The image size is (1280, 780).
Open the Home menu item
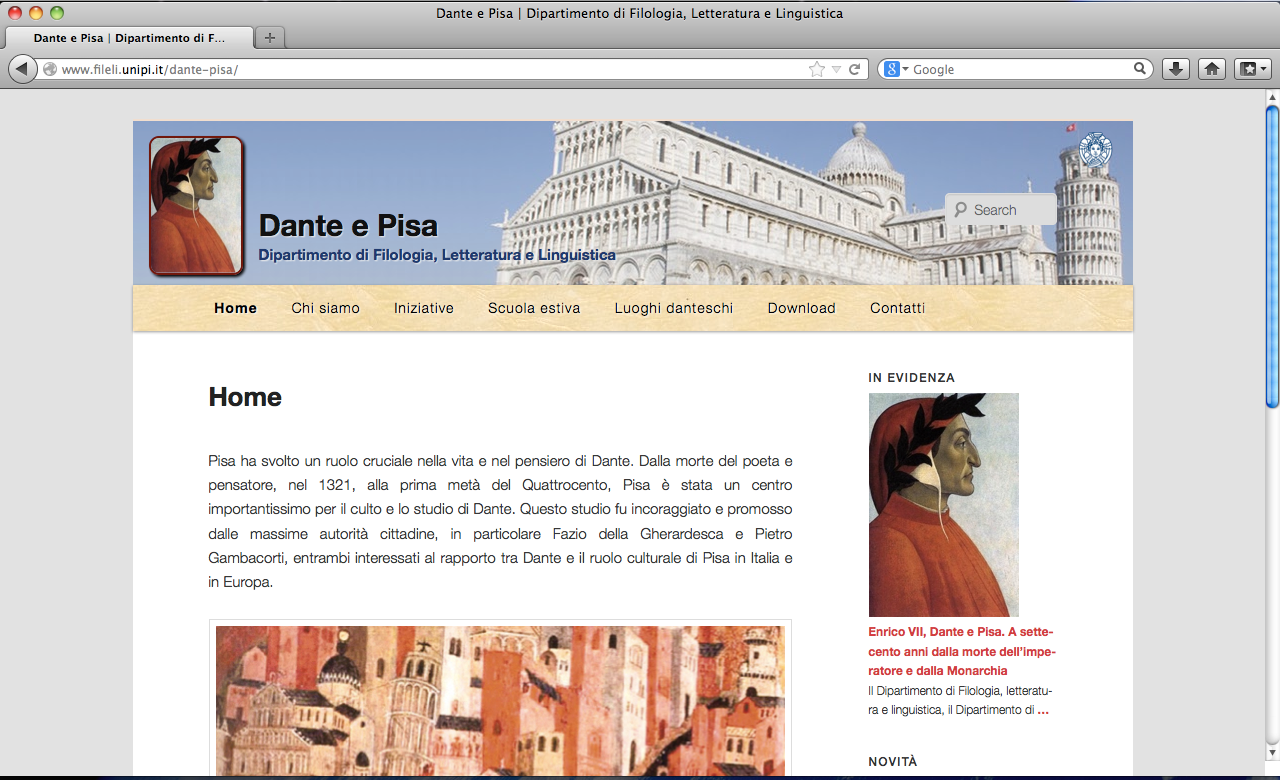point(235,308)
